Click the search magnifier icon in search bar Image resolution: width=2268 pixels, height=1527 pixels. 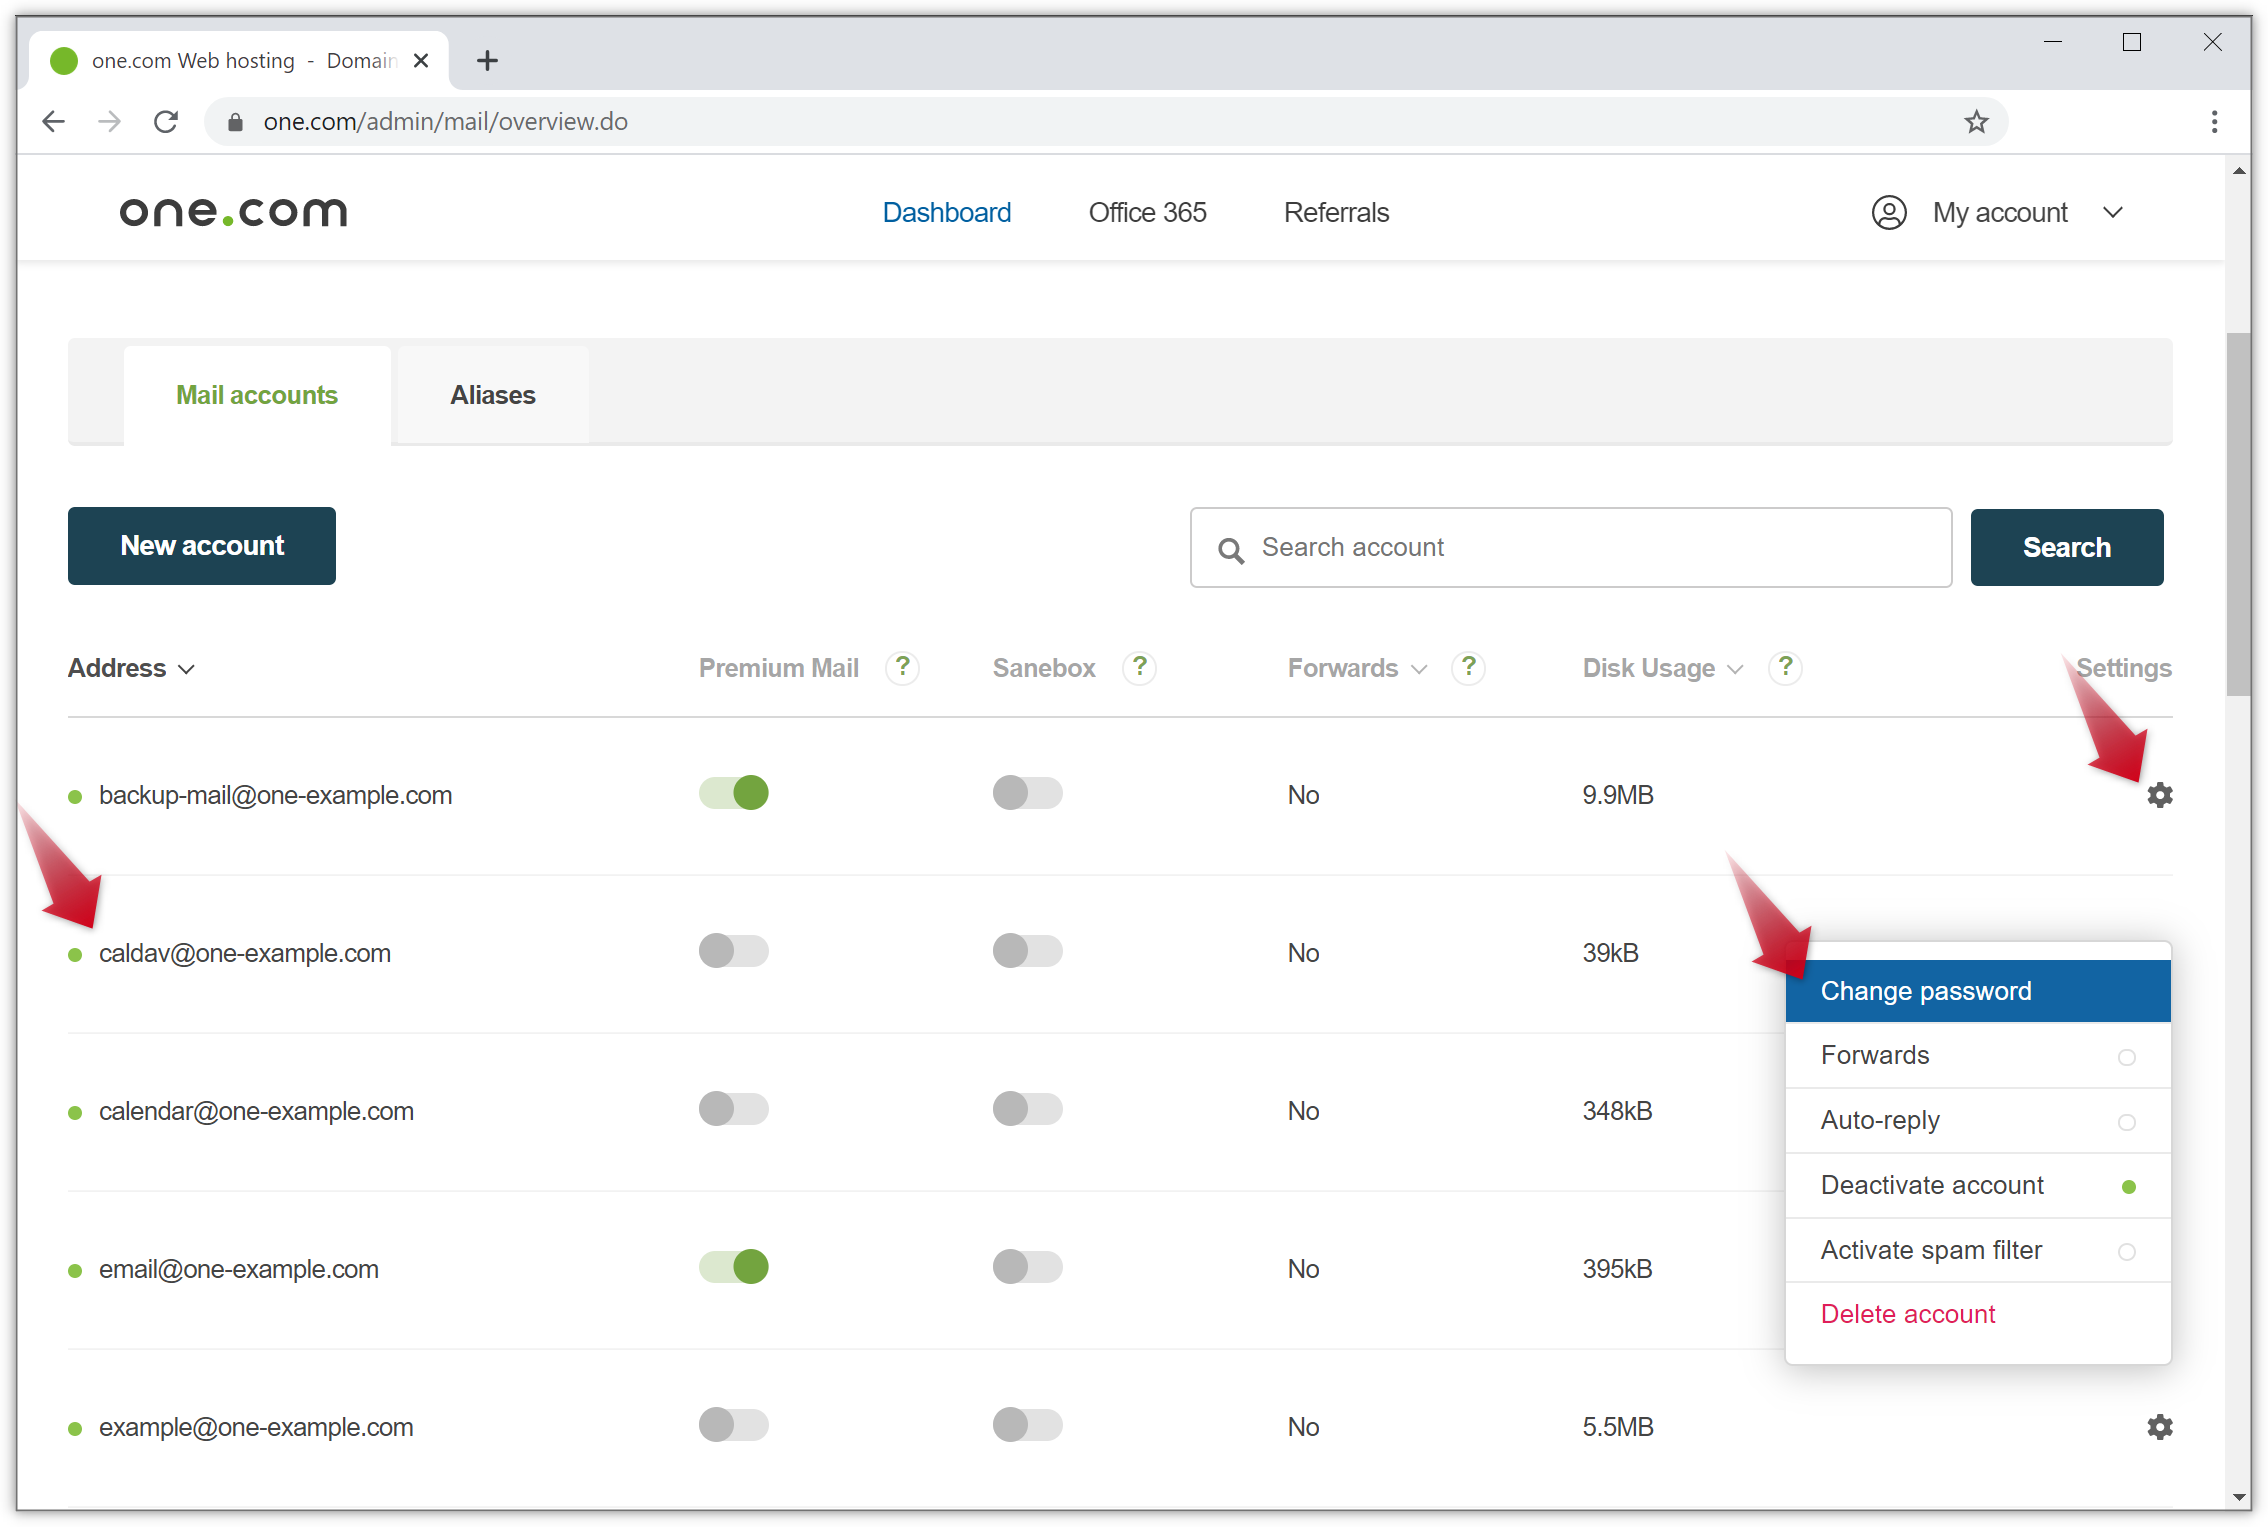tap(1232, 549)
